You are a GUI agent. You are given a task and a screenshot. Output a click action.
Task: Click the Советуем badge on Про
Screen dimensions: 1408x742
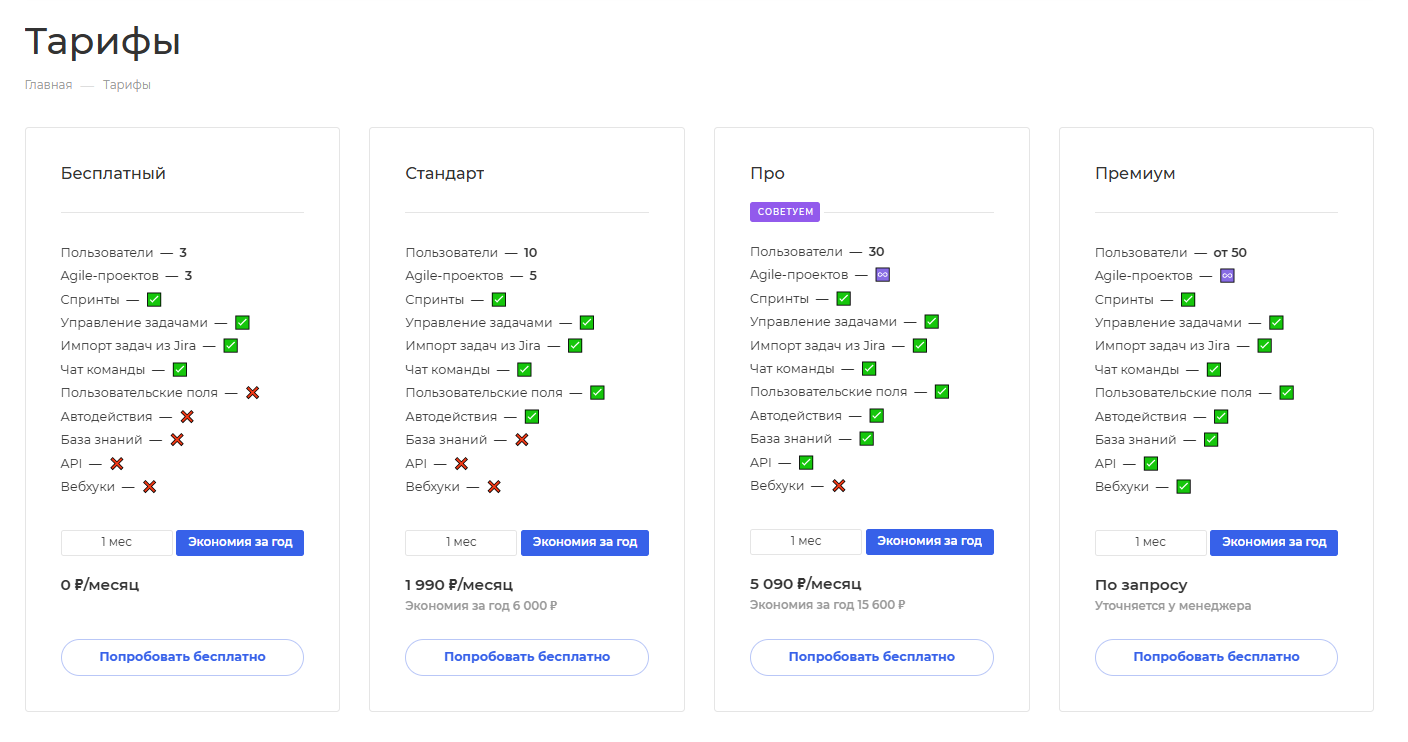click(x=785, y=212)
